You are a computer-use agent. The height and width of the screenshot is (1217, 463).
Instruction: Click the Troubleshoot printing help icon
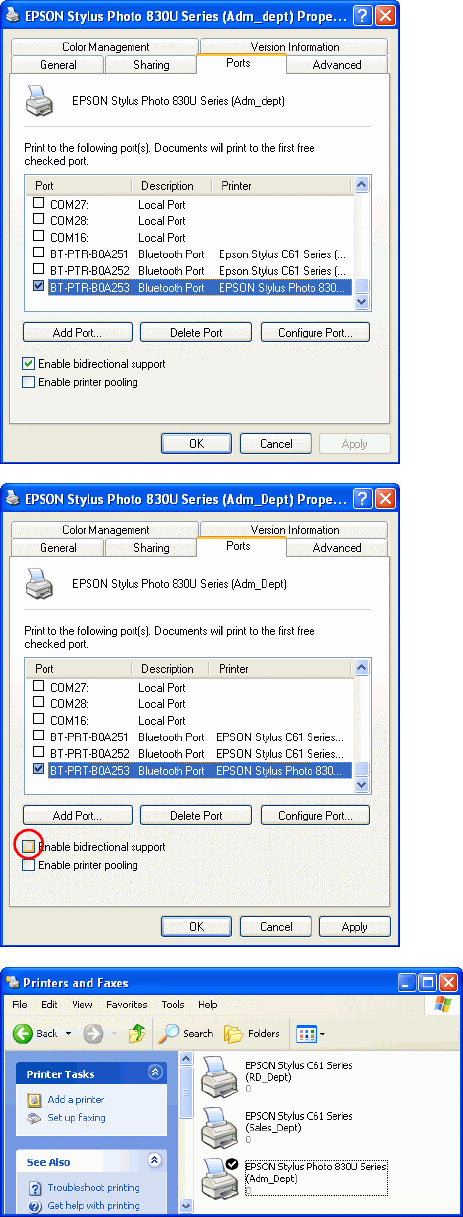coord(34,1188)
